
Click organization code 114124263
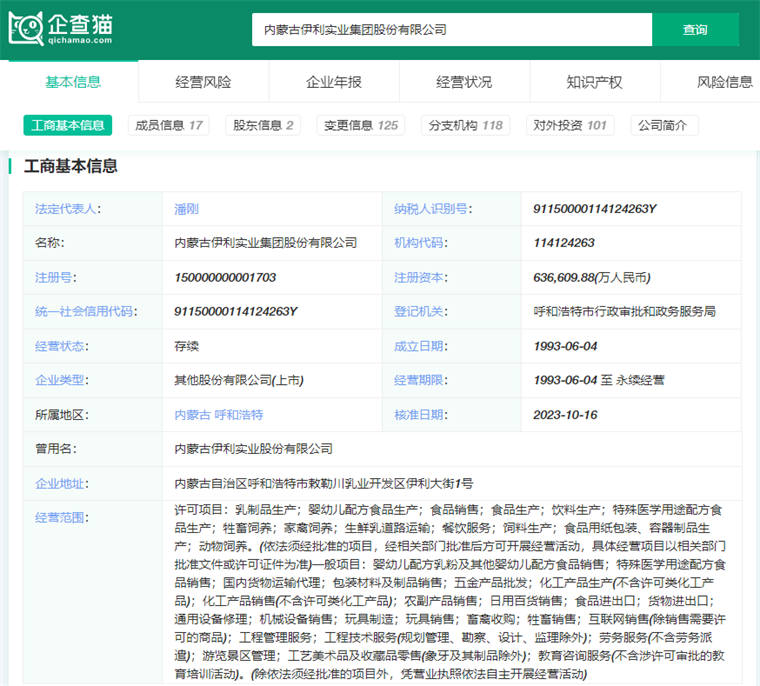click(564, 243)
